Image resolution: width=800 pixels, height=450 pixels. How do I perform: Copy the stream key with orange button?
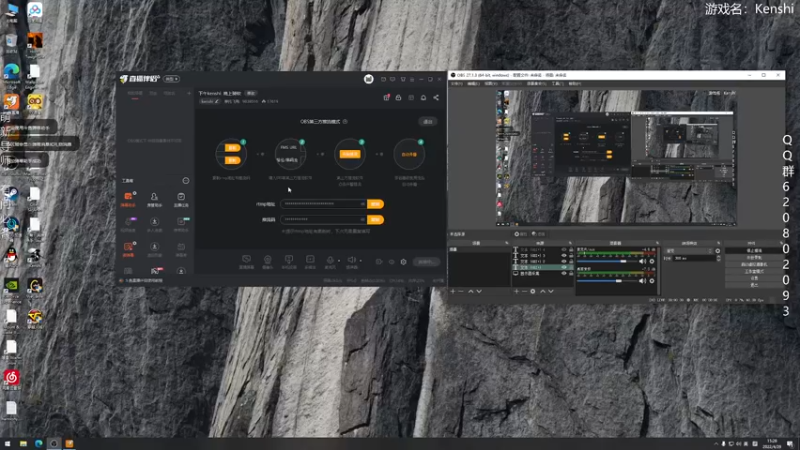click(375, 219)
